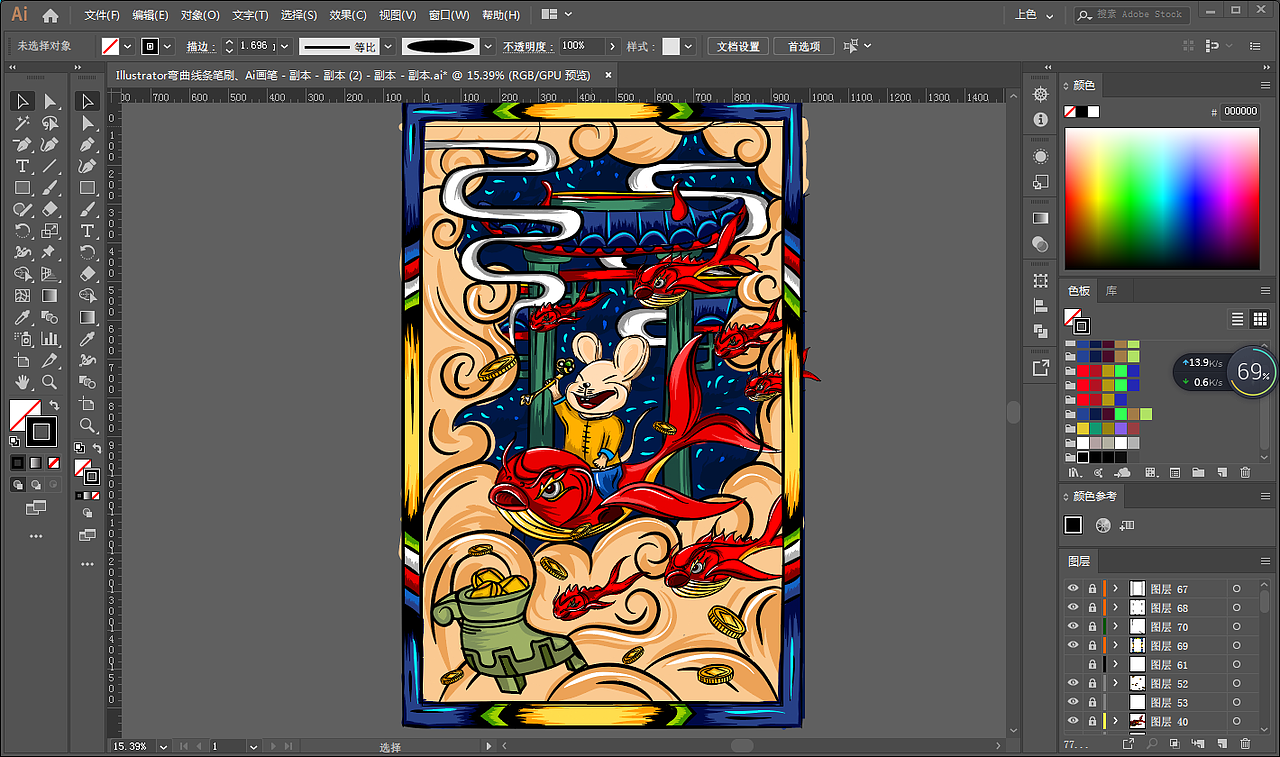Delete selected layer with the layers trash icon

(x=1245, y=743)
